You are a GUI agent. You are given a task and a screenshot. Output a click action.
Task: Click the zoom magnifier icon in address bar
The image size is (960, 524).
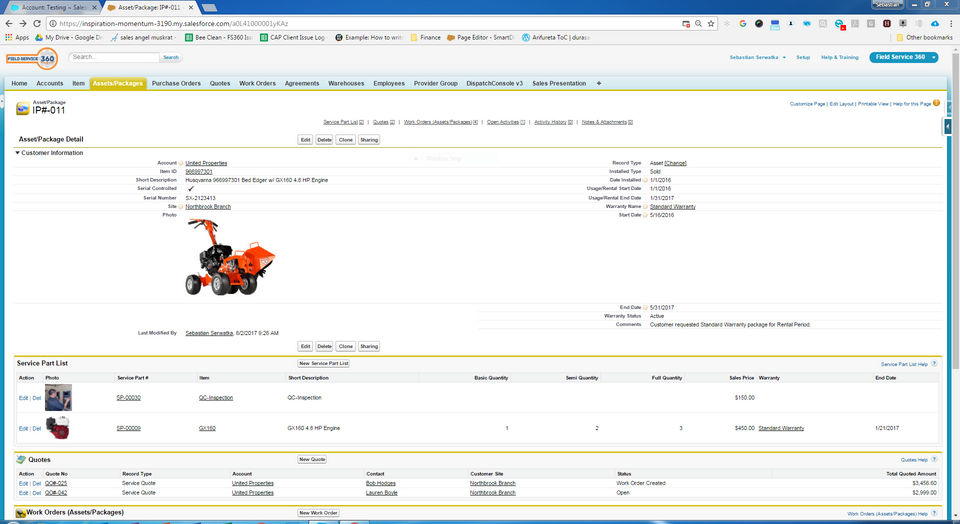[x=699, y=23]
